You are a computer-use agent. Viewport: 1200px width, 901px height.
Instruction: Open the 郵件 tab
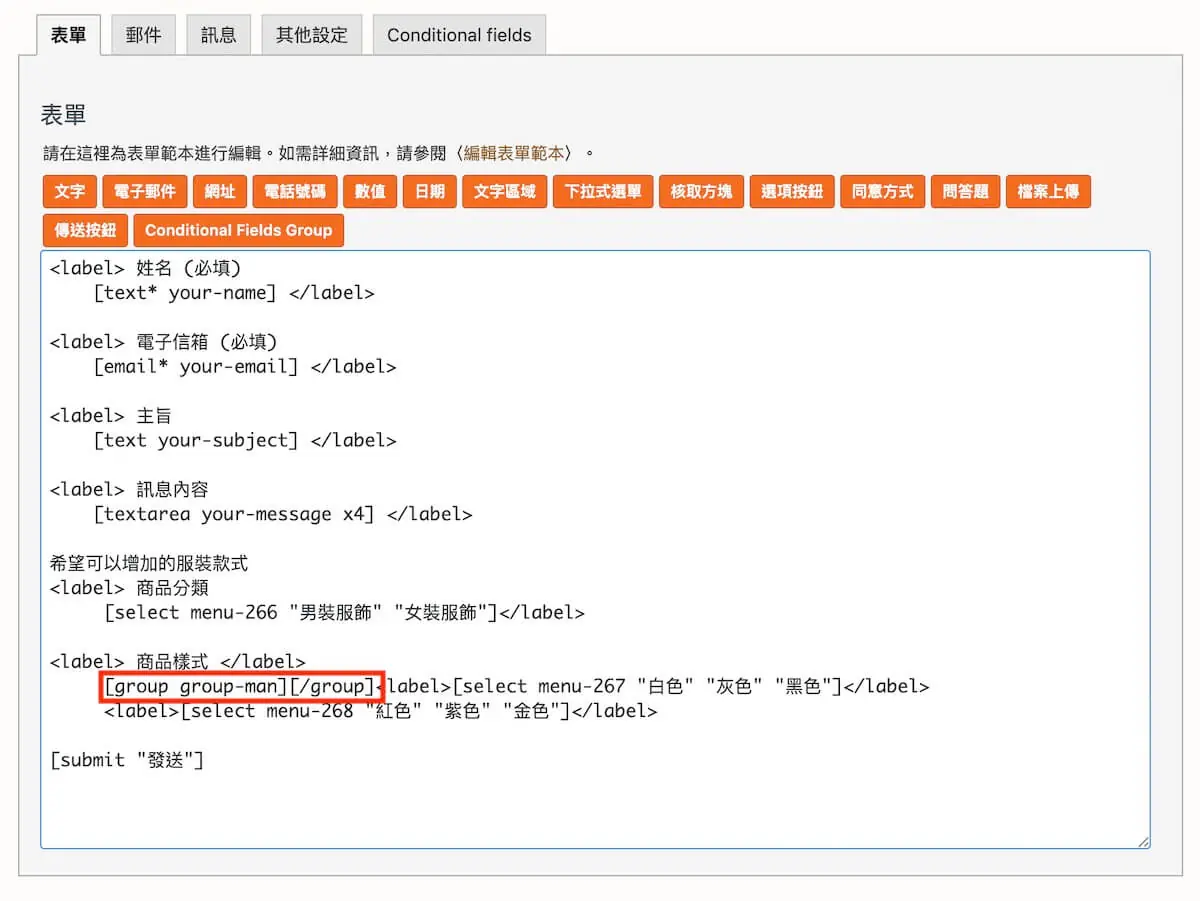143,35
